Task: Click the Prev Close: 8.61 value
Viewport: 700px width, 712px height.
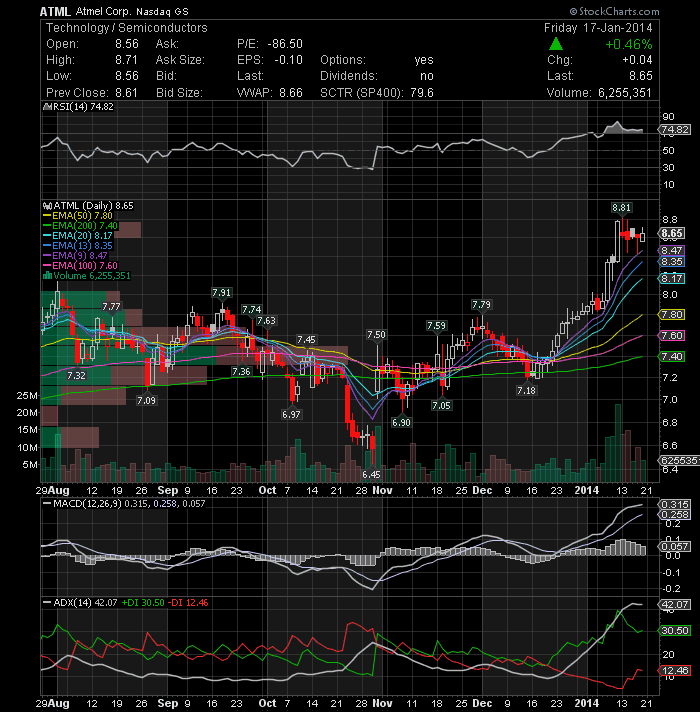Action: pos(92,93)
